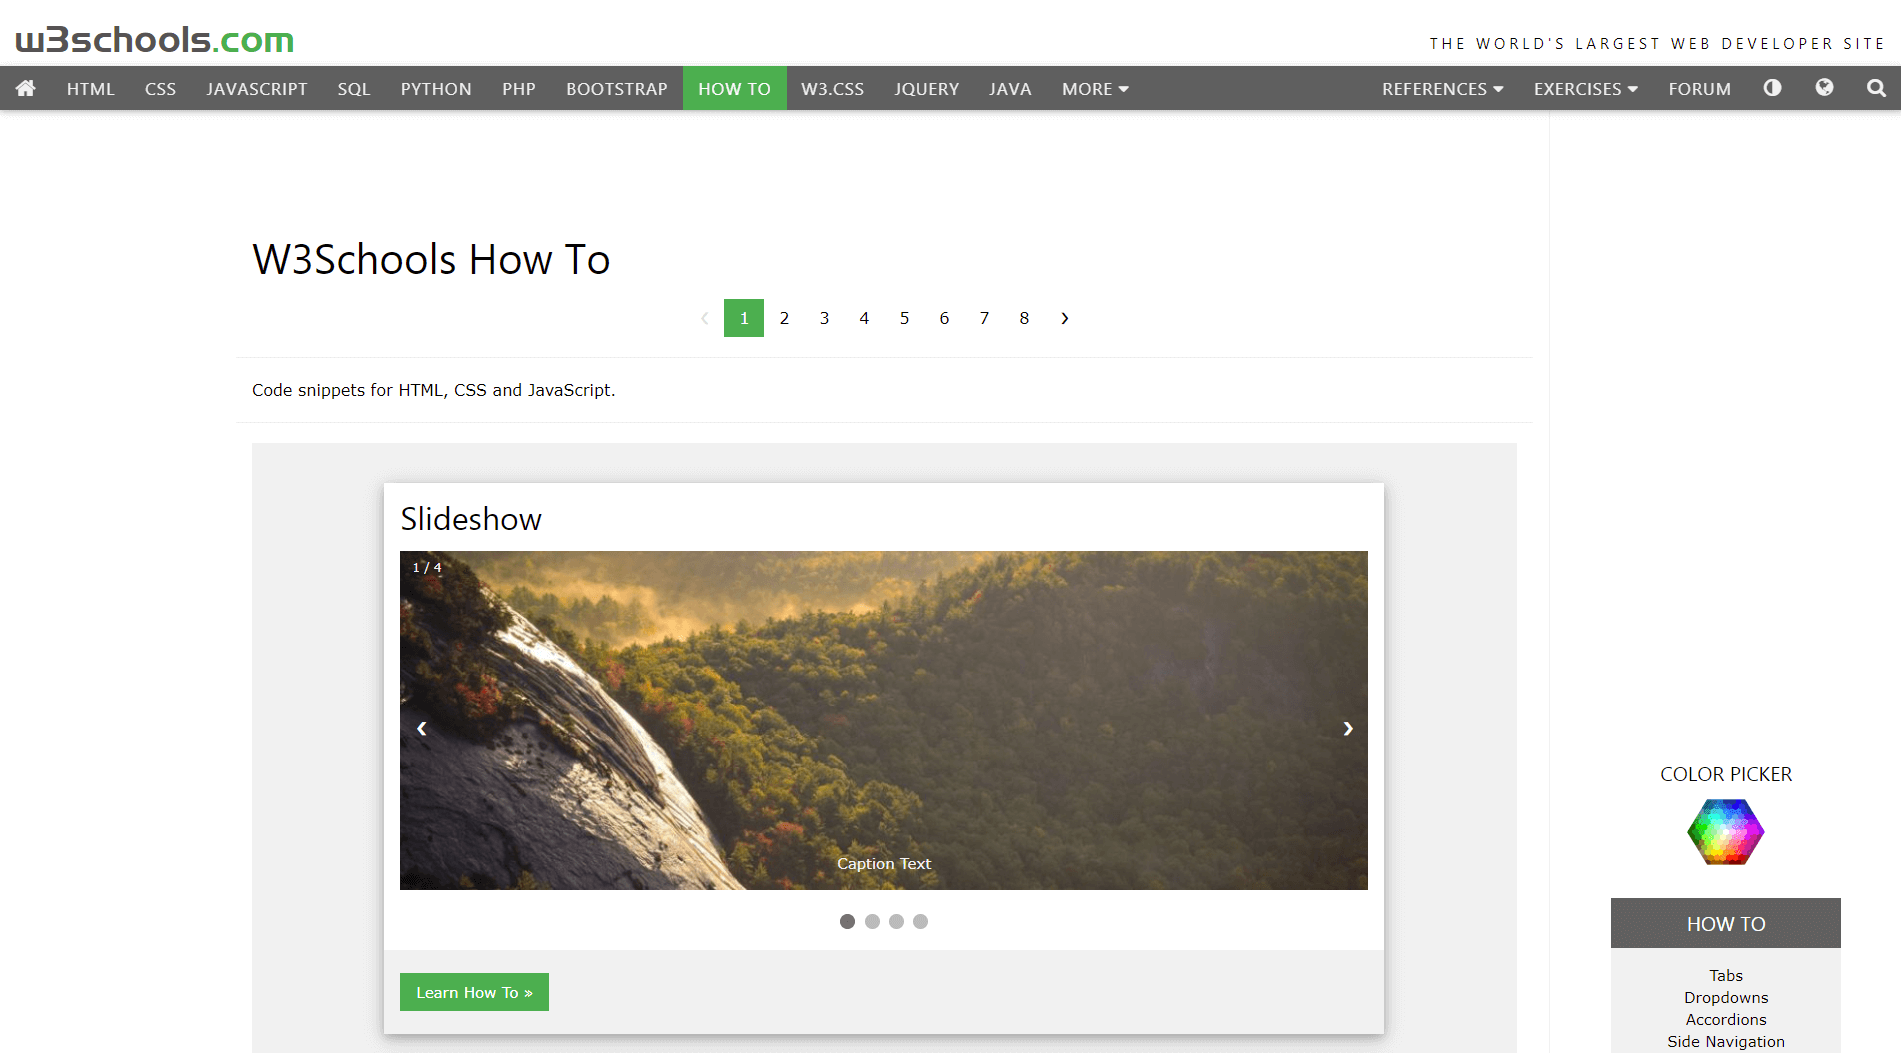Screen dimensions: 1901x1053
Task: Open the PYTHON menu item
Action: click(436, 88)
